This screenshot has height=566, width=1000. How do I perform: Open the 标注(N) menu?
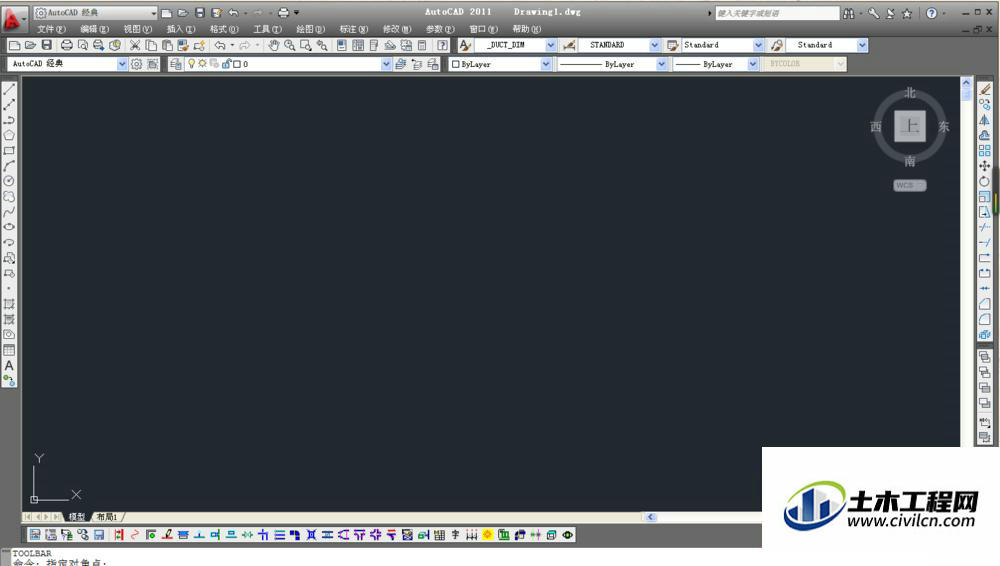coord(353,29)
